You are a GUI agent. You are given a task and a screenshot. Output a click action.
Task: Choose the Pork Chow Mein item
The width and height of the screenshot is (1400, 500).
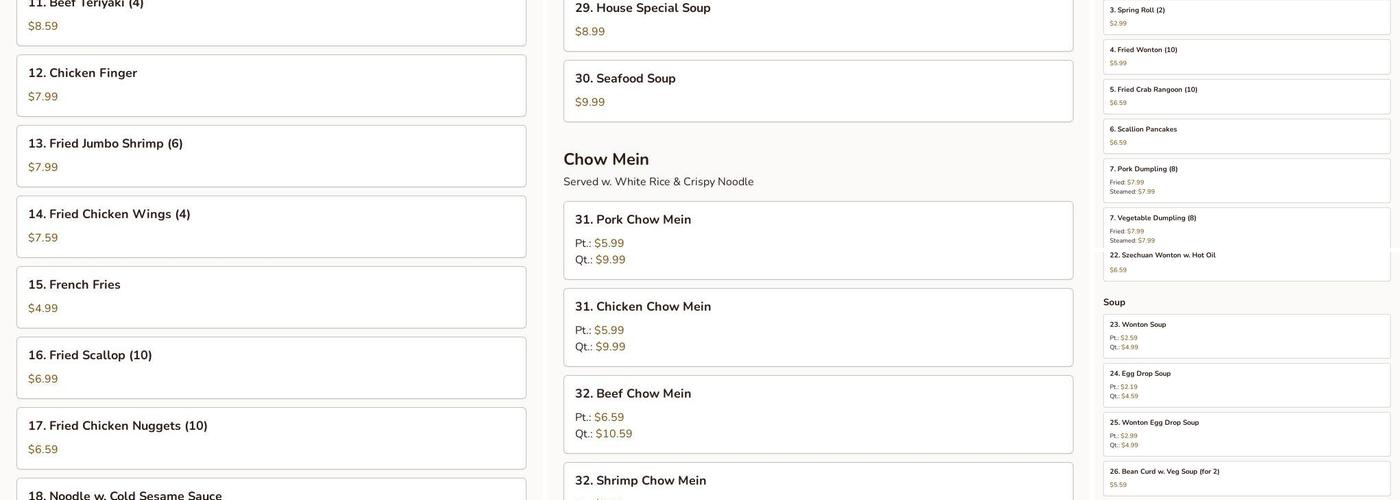818,240
